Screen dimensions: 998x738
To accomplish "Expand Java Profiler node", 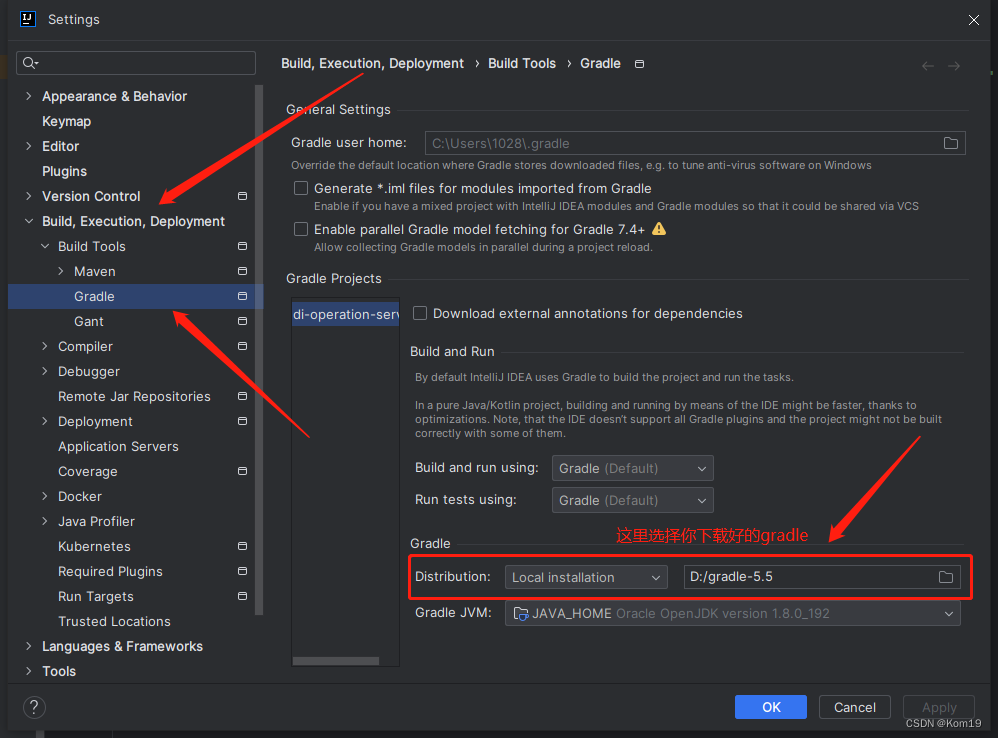I will (x=45, y=521).
